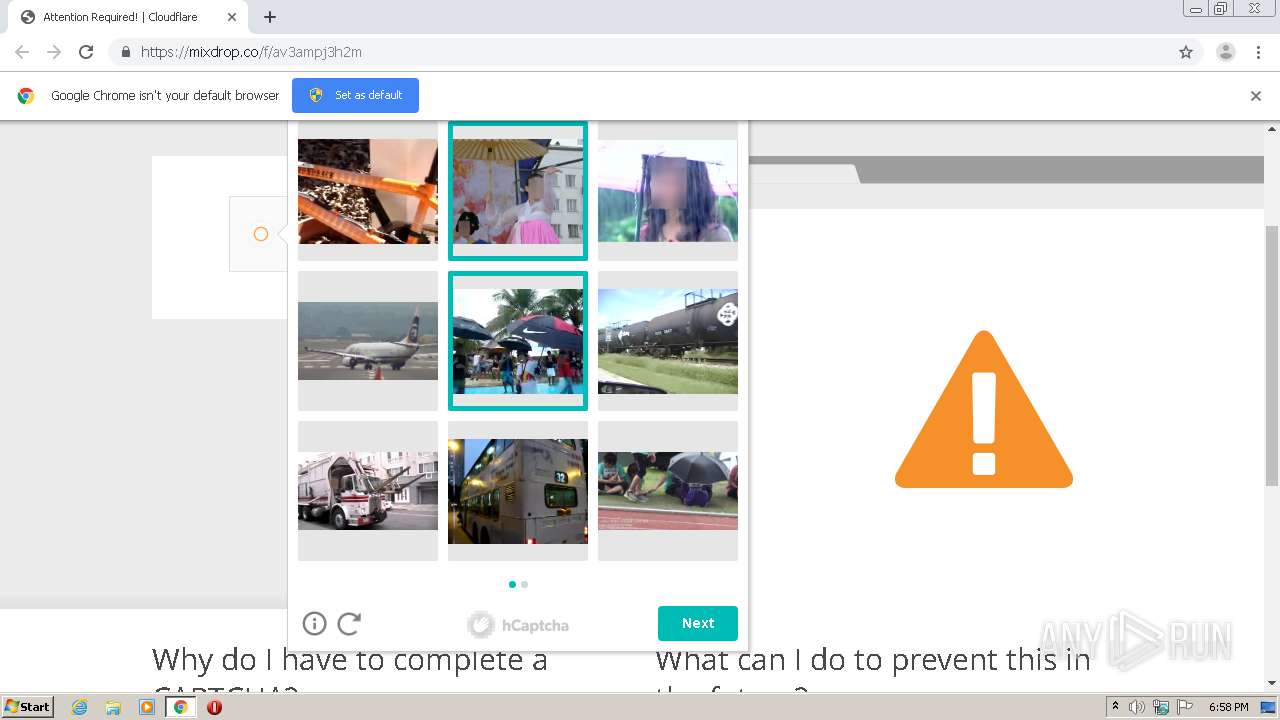The height and width of the screenshot is (720, 1280).
Task: Select the Attention Required! | Cloudflare tab
Action: click(x=128, y=17)
